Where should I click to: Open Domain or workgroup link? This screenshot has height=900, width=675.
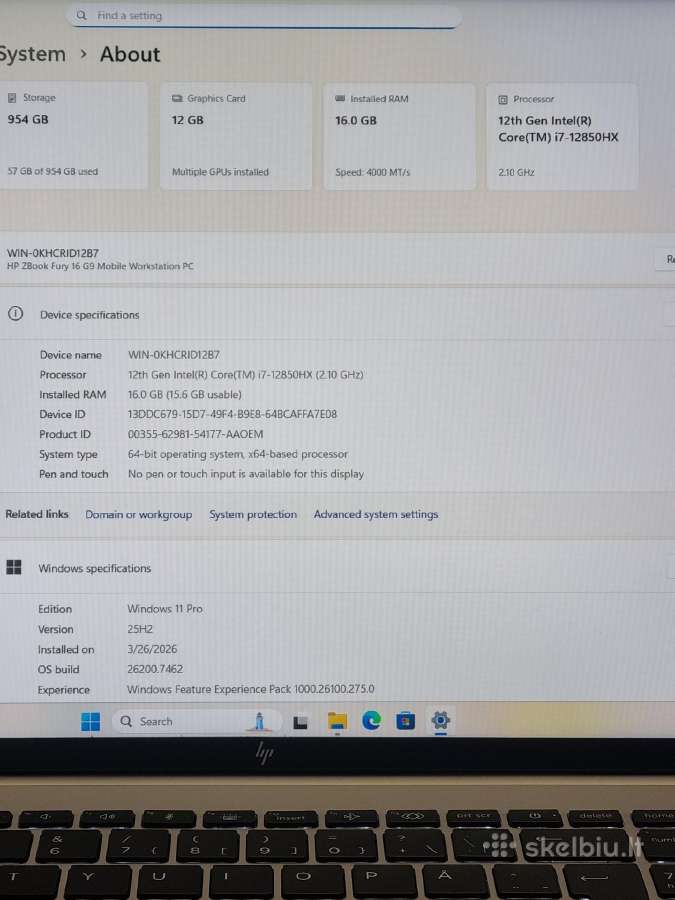pos(139,514)
